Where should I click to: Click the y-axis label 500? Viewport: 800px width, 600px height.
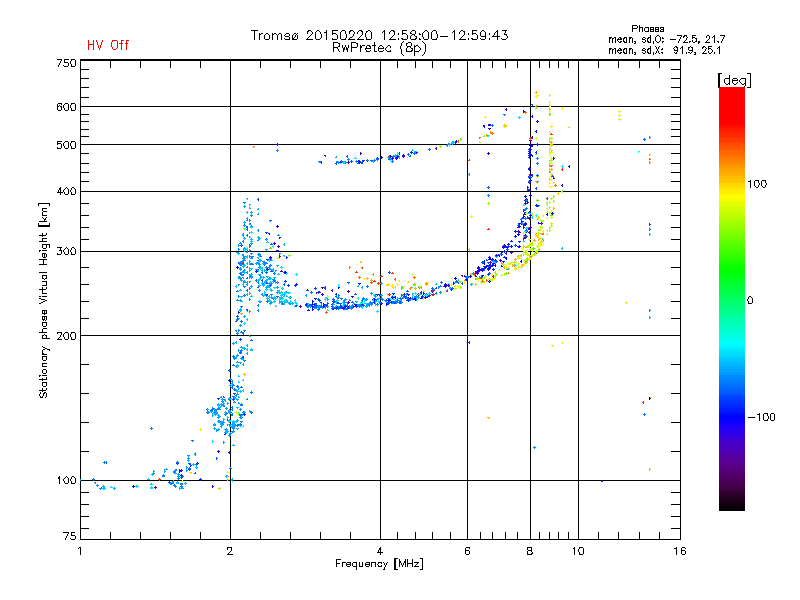(x=67, y=145)
